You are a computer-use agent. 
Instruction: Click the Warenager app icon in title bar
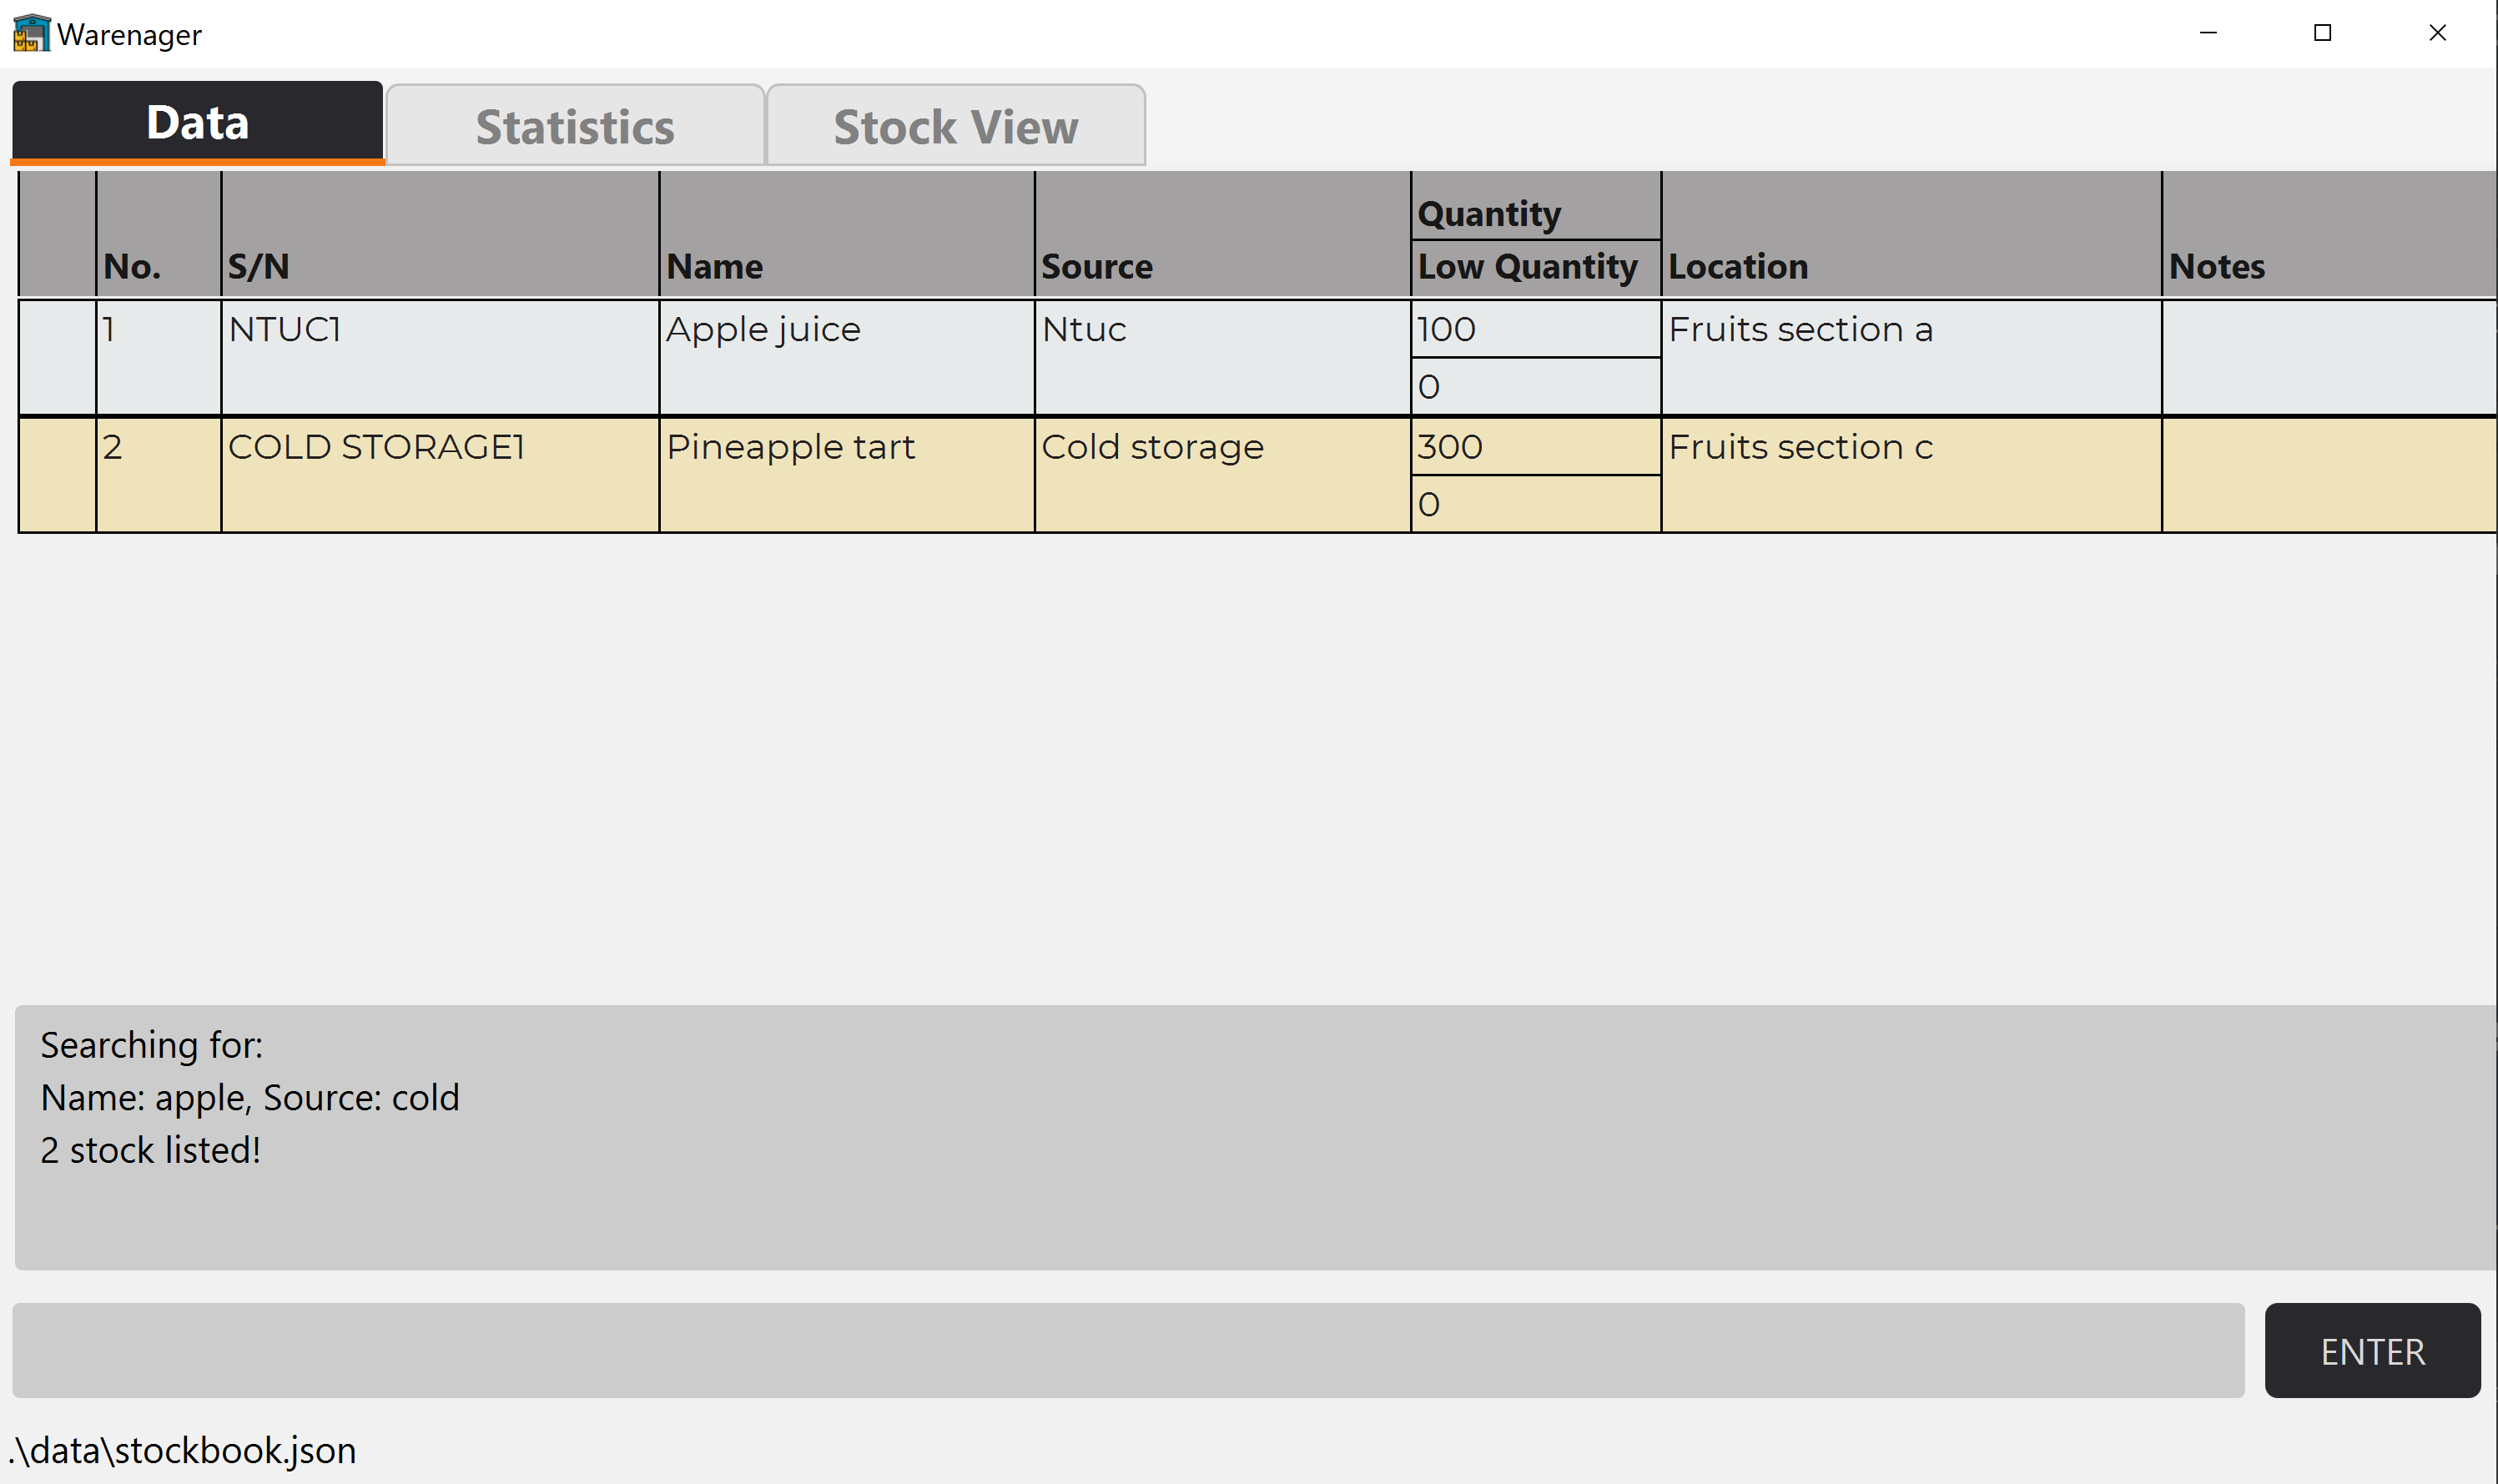(31, 33)
